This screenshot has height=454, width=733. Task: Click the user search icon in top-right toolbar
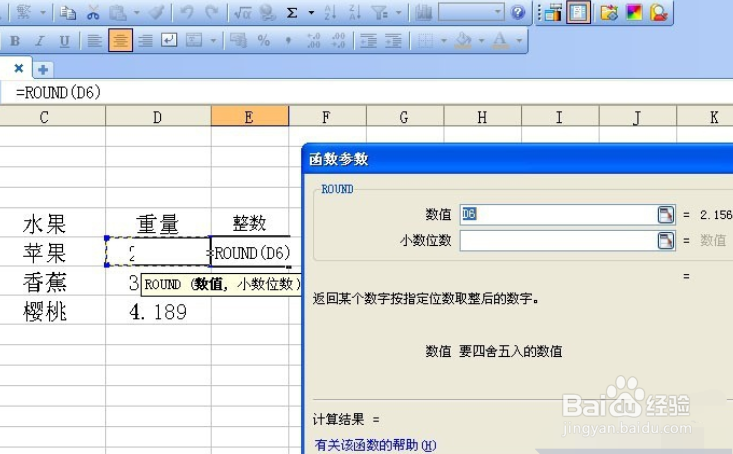(659, 13)
